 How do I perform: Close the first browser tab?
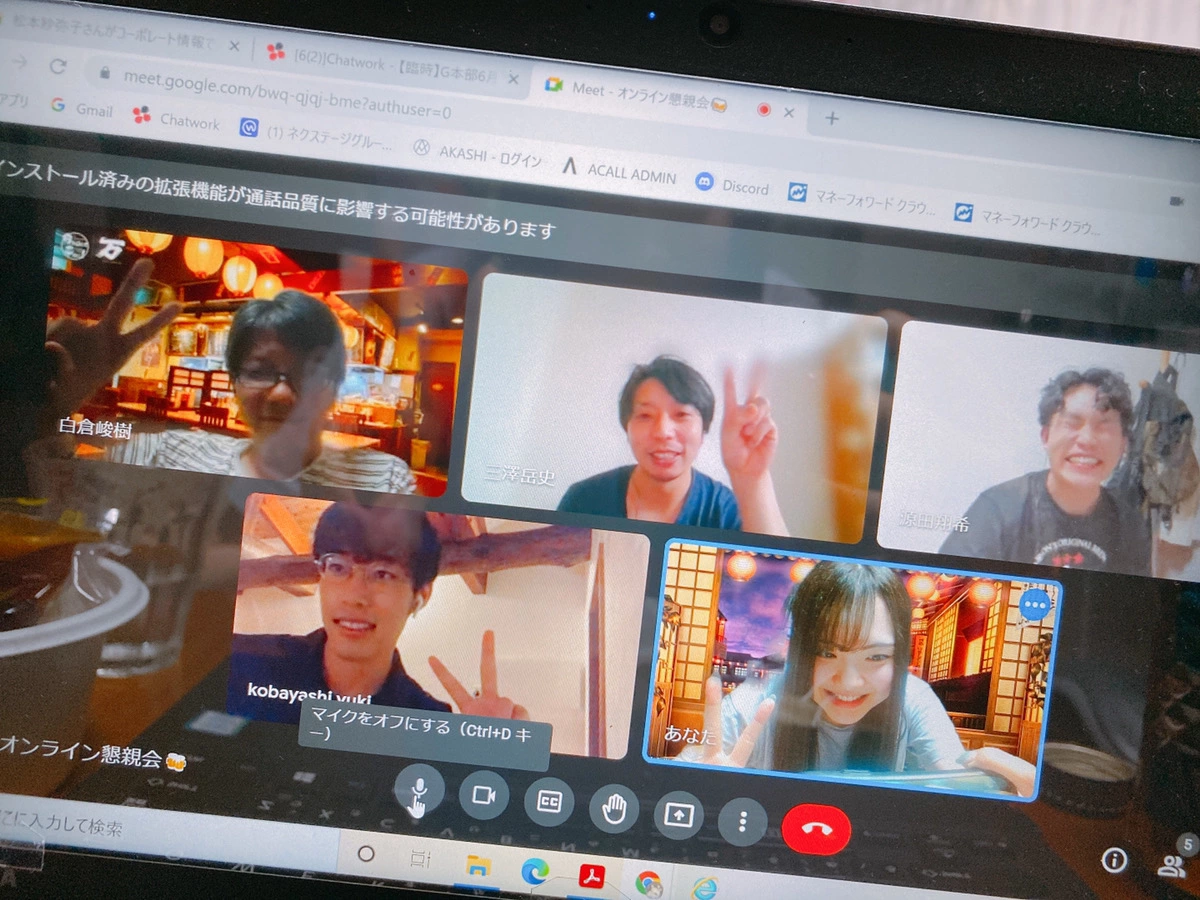pyautogui.click(x=234, y=46)
